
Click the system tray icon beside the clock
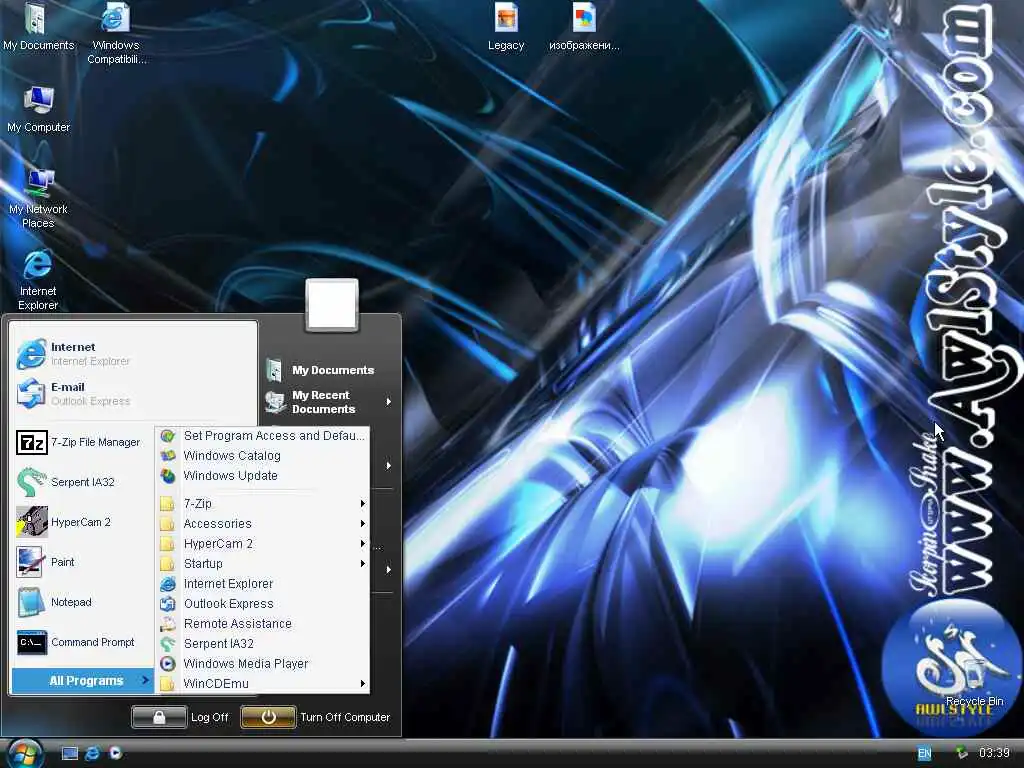[961, 753]
